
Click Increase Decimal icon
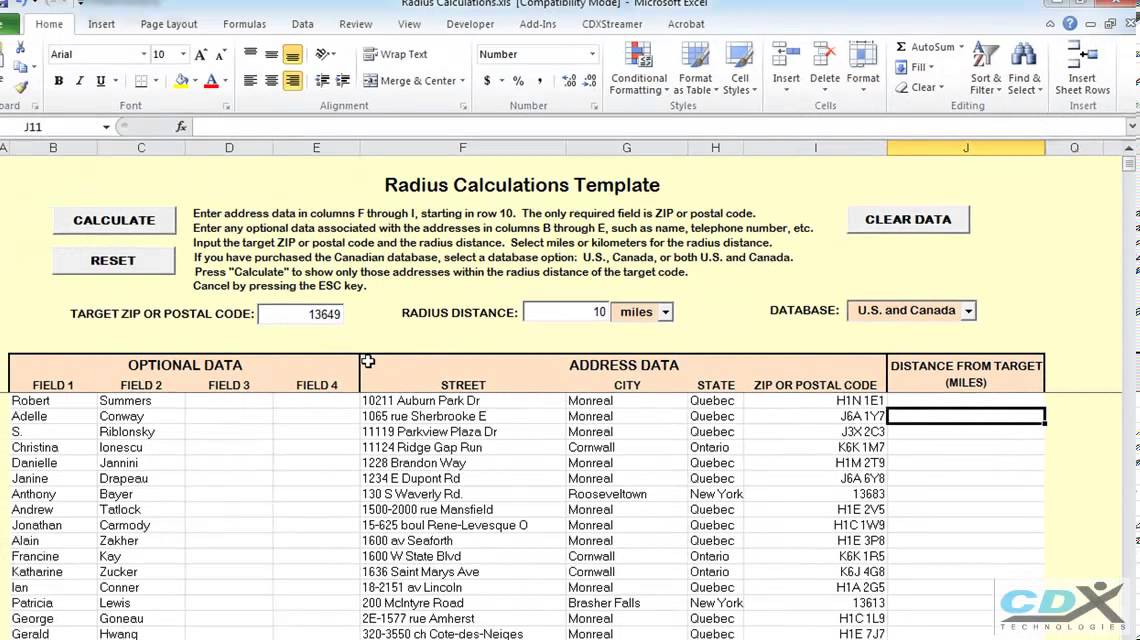(x=569, y=81)
